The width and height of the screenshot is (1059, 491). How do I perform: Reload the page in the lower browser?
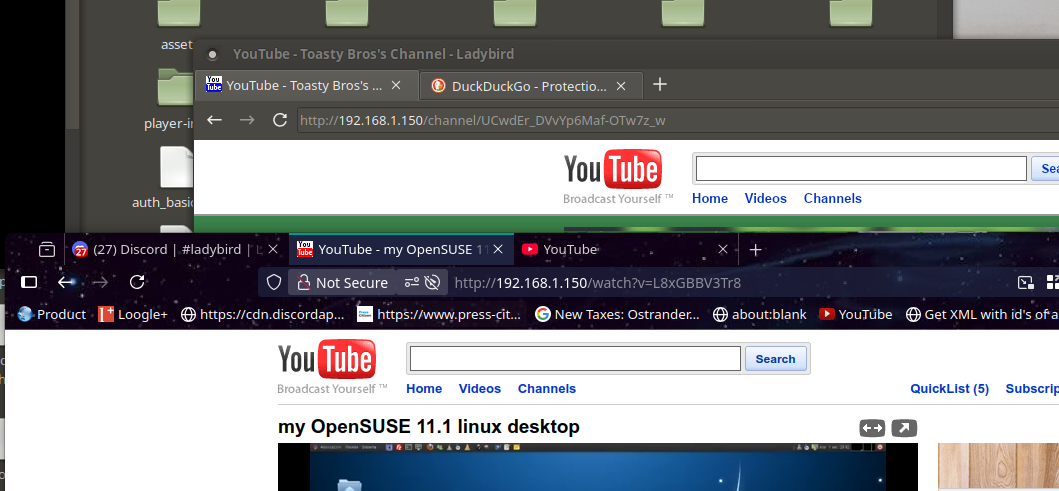click(x=137, y=283)
